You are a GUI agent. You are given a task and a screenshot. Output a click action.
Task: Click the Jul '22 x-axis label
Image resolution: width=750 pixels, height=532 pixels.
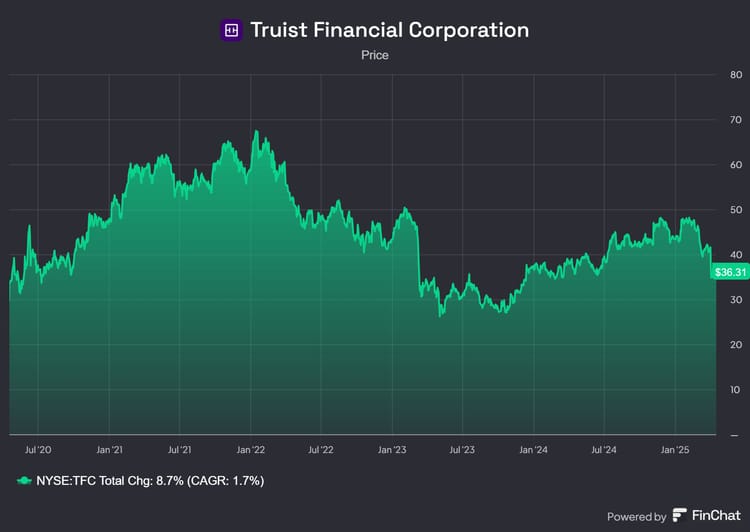pos(321,451)
